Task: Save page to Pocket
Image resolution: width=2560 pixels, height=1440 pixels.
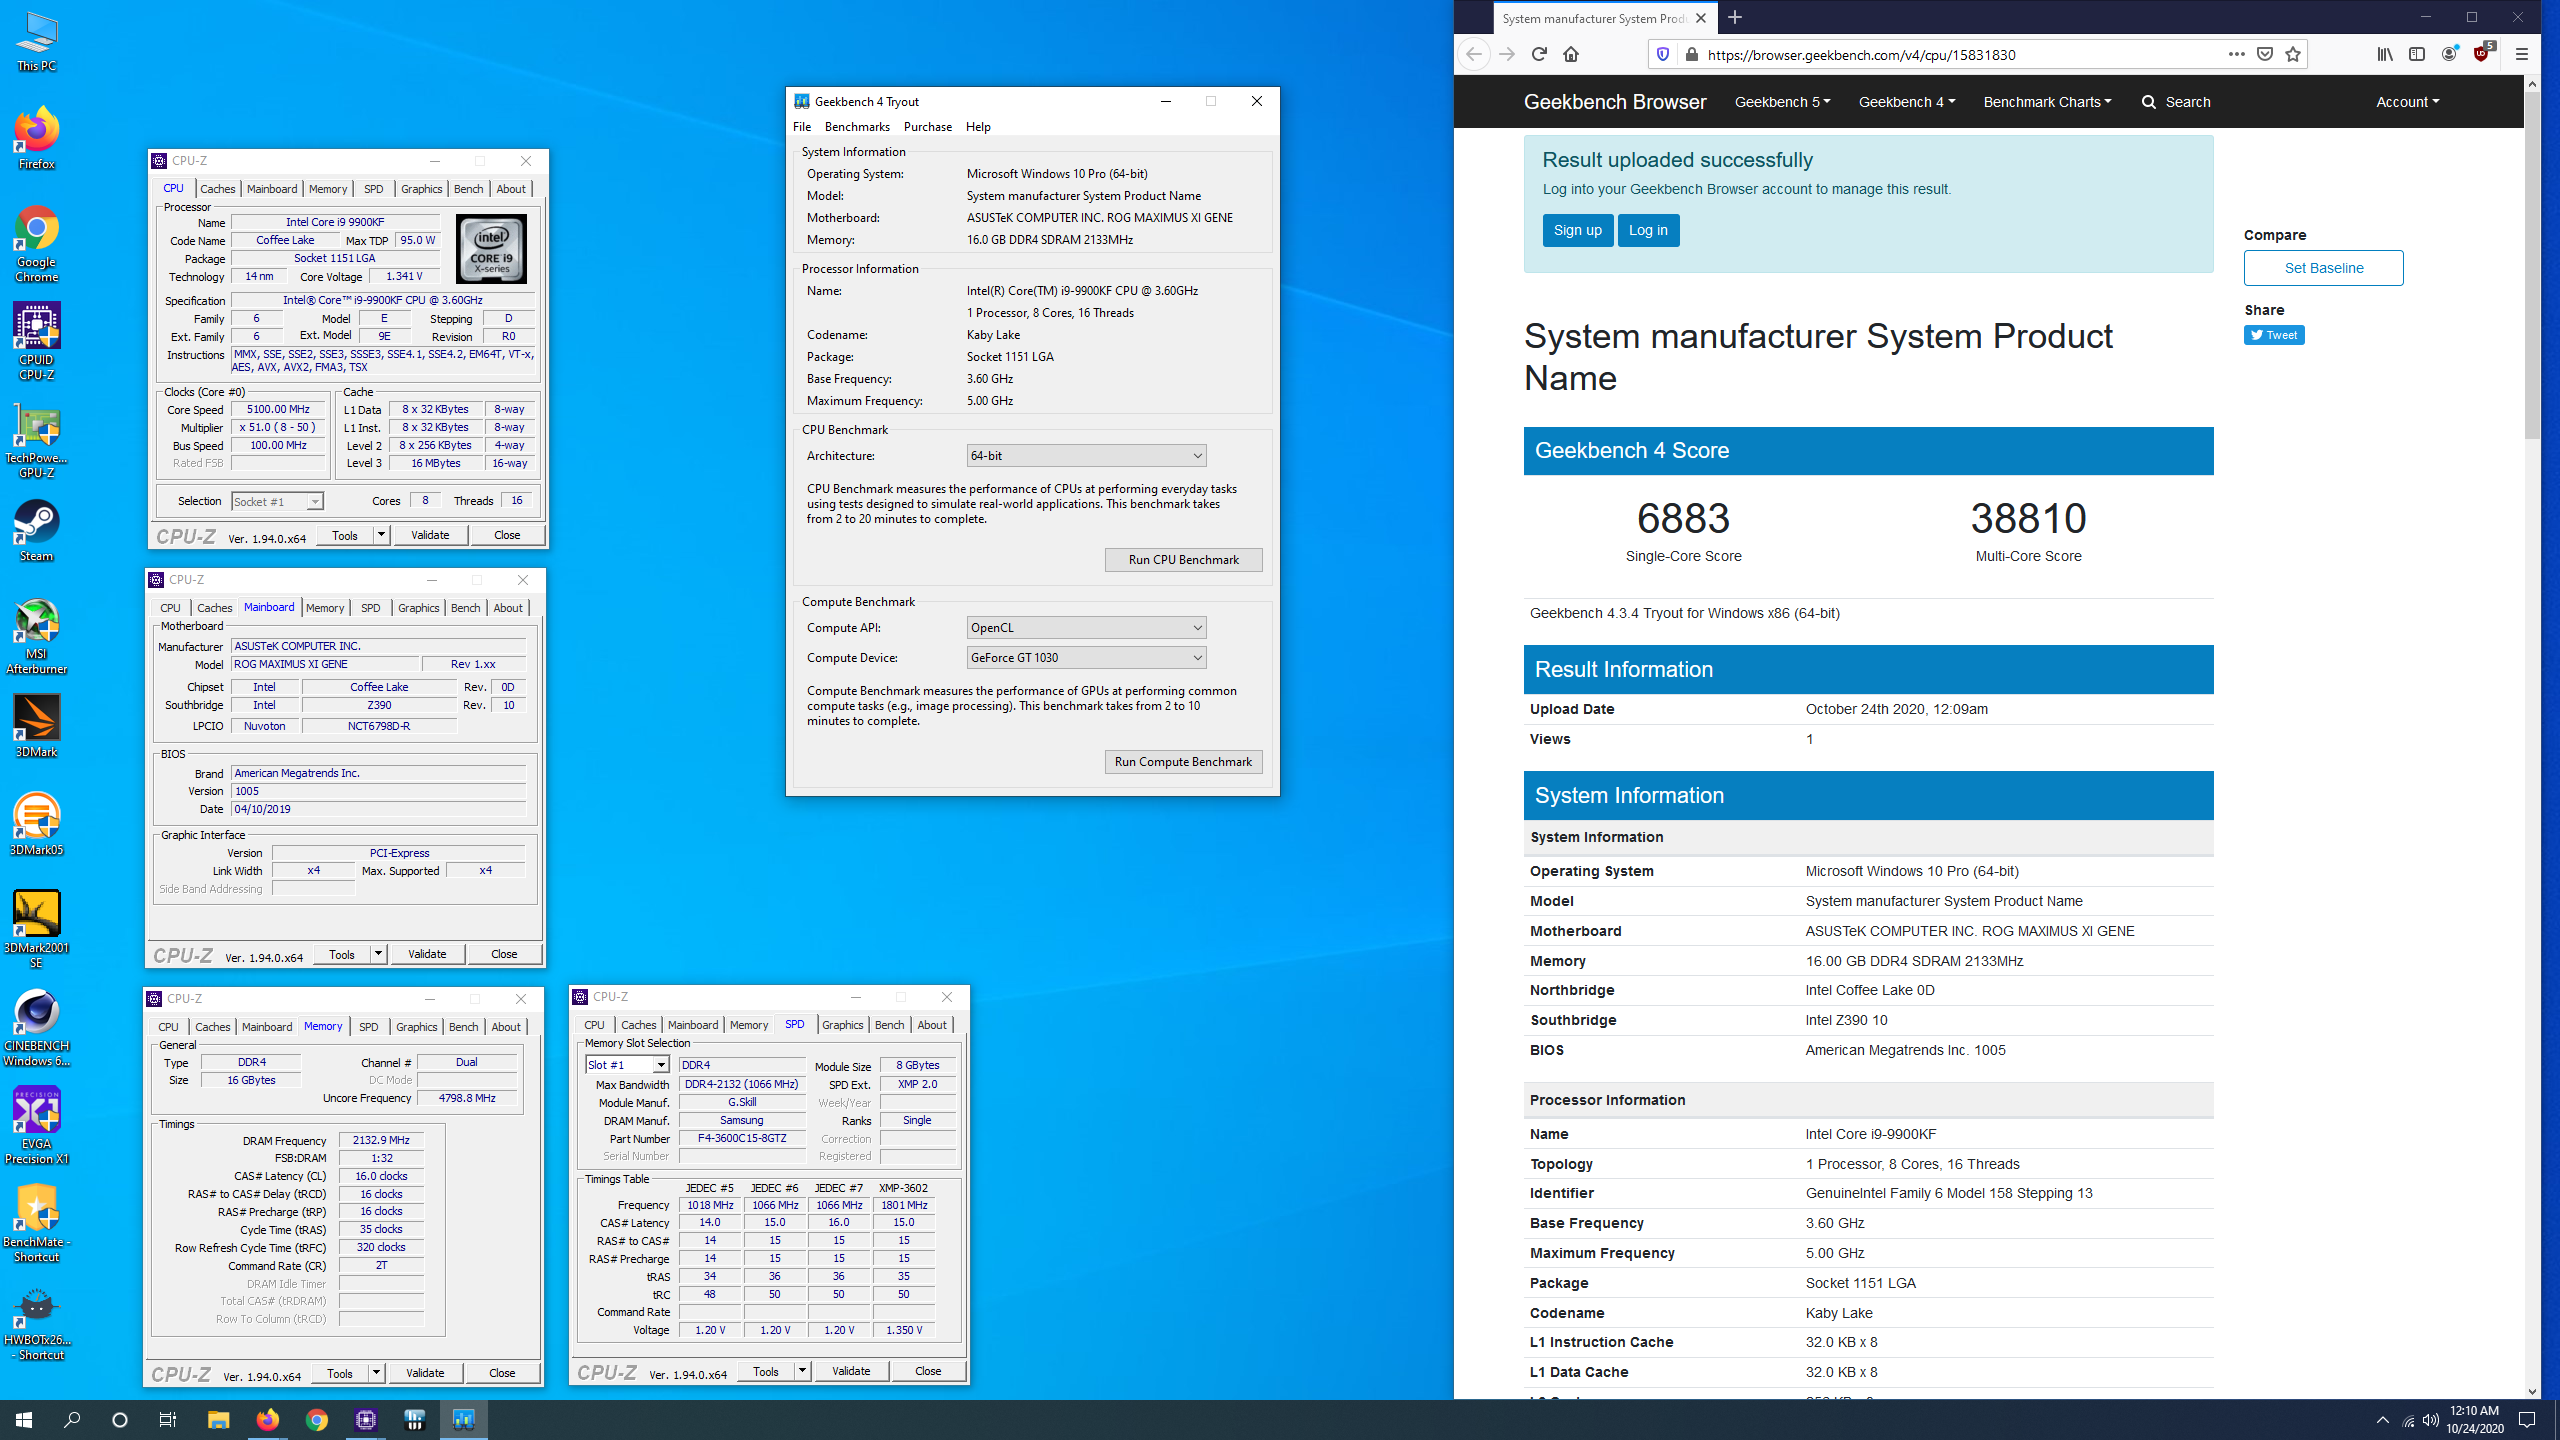Action: (x=2265, y=54)
